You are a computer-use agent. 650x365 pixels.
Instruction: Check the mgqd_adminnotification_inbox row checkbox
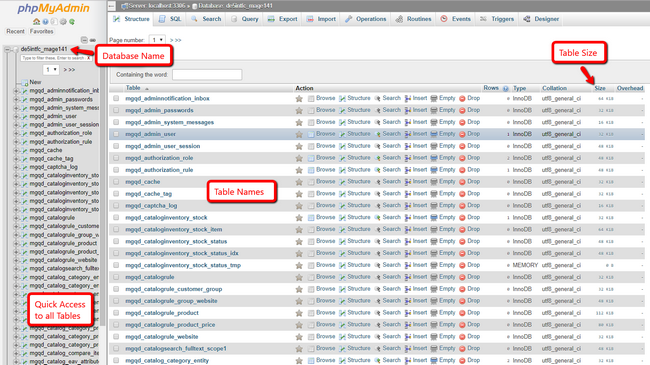point(116,98)
